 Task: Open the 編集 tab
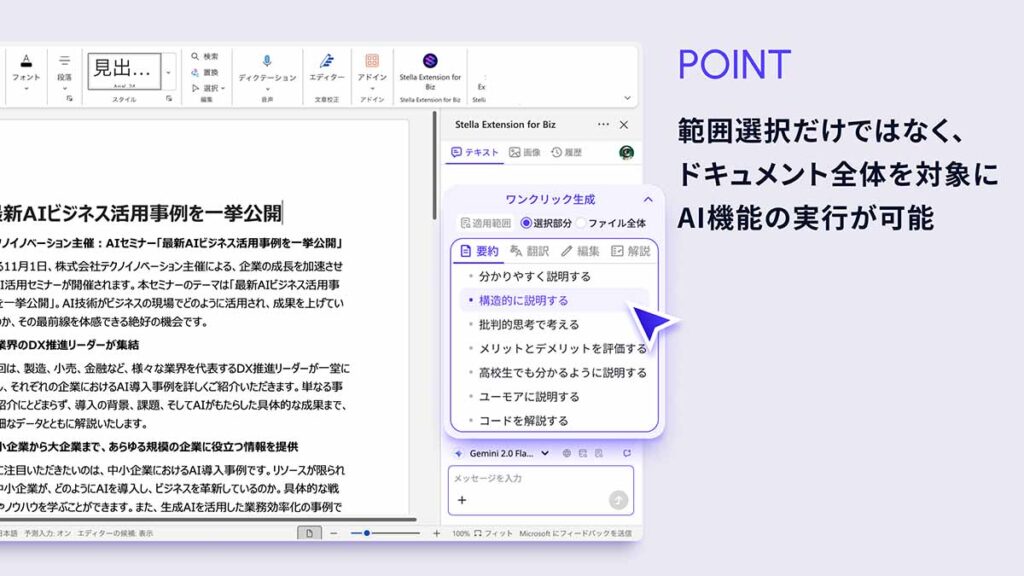(580, 251)
